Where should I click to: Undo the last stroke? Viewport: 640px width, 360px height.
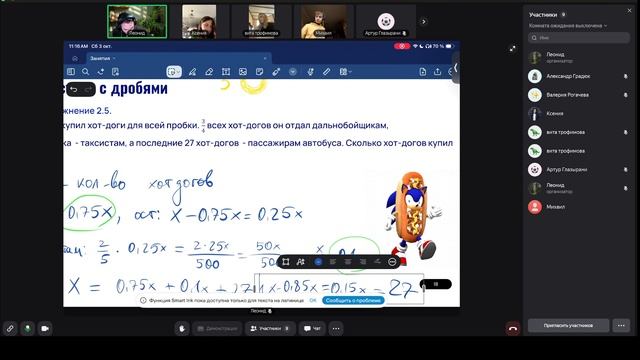(x=74, y=89)
